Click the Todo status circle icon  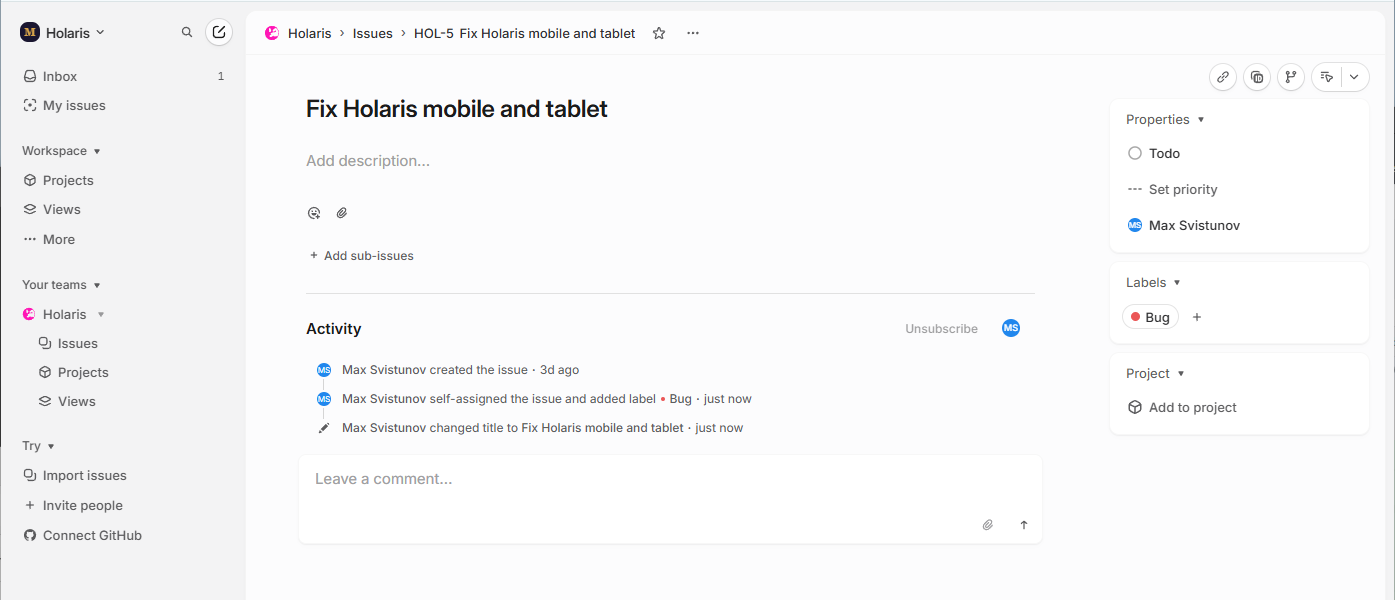[x=1135, y=153]
